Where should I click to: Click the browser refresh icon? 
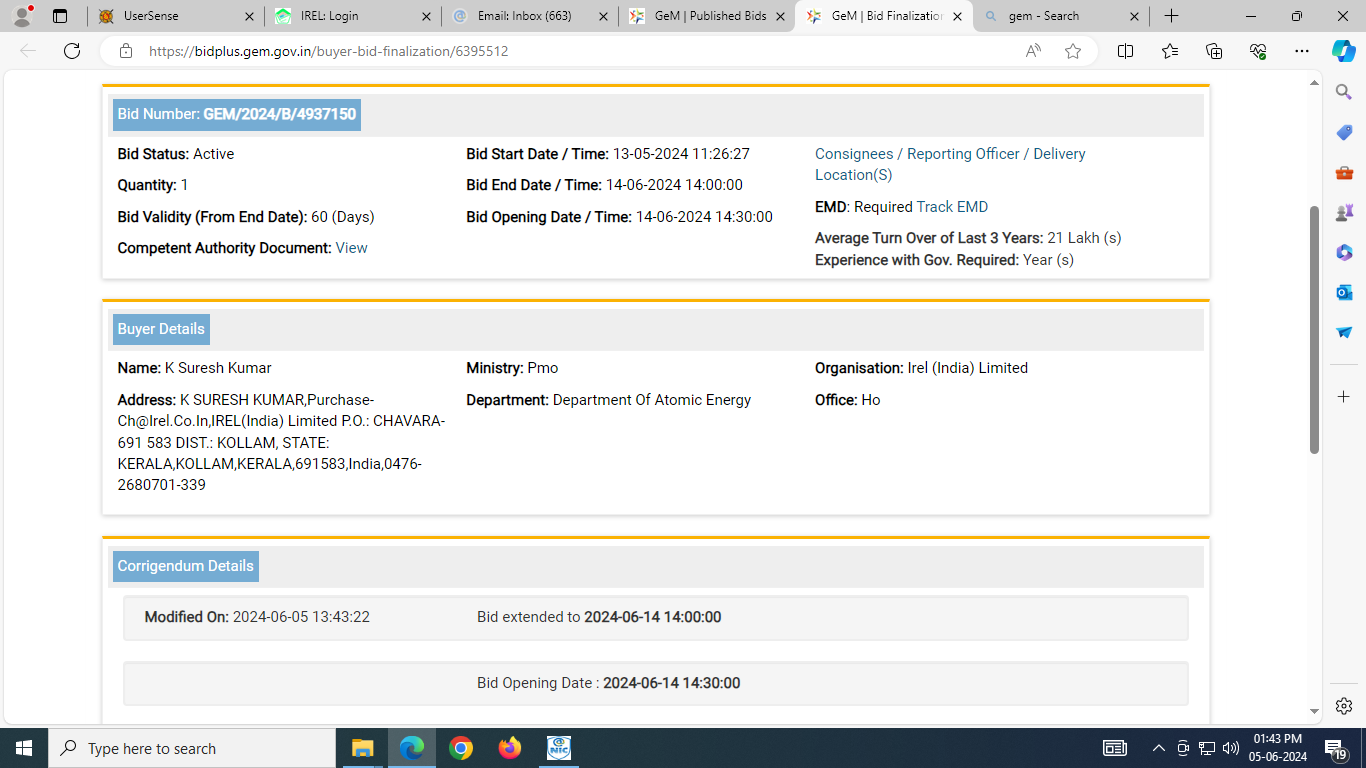(x=72, y=51)
